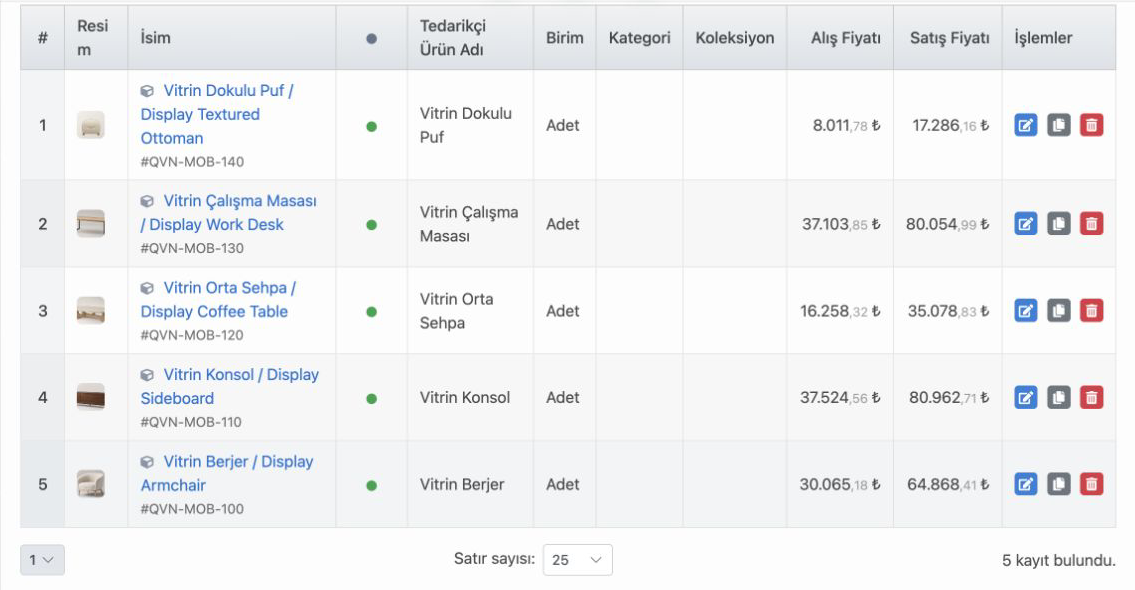The height and width of the screenshot is (590, 1135).
Task: Click green status dot for QVN-MOB-120
Action: 371,312
